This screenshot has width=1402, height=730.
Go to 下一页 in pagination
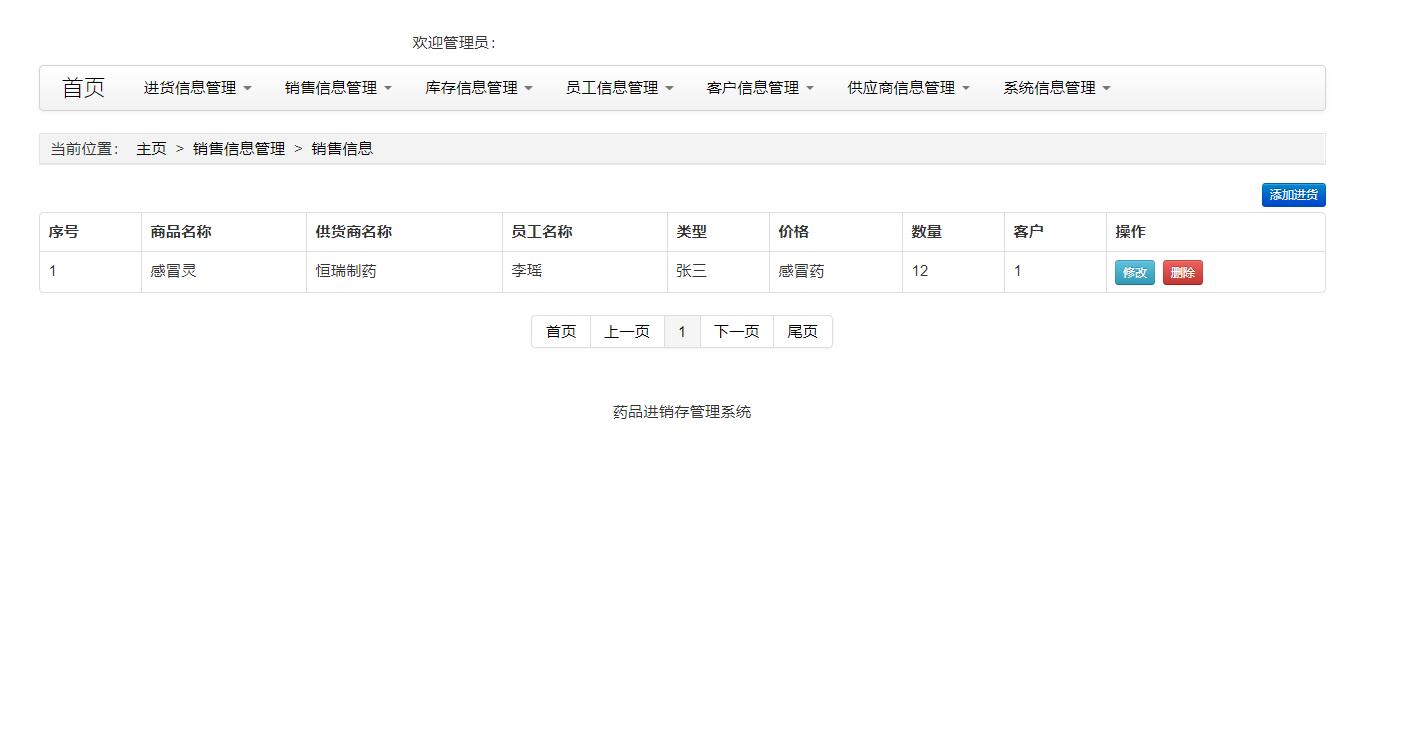click(736, 331)
